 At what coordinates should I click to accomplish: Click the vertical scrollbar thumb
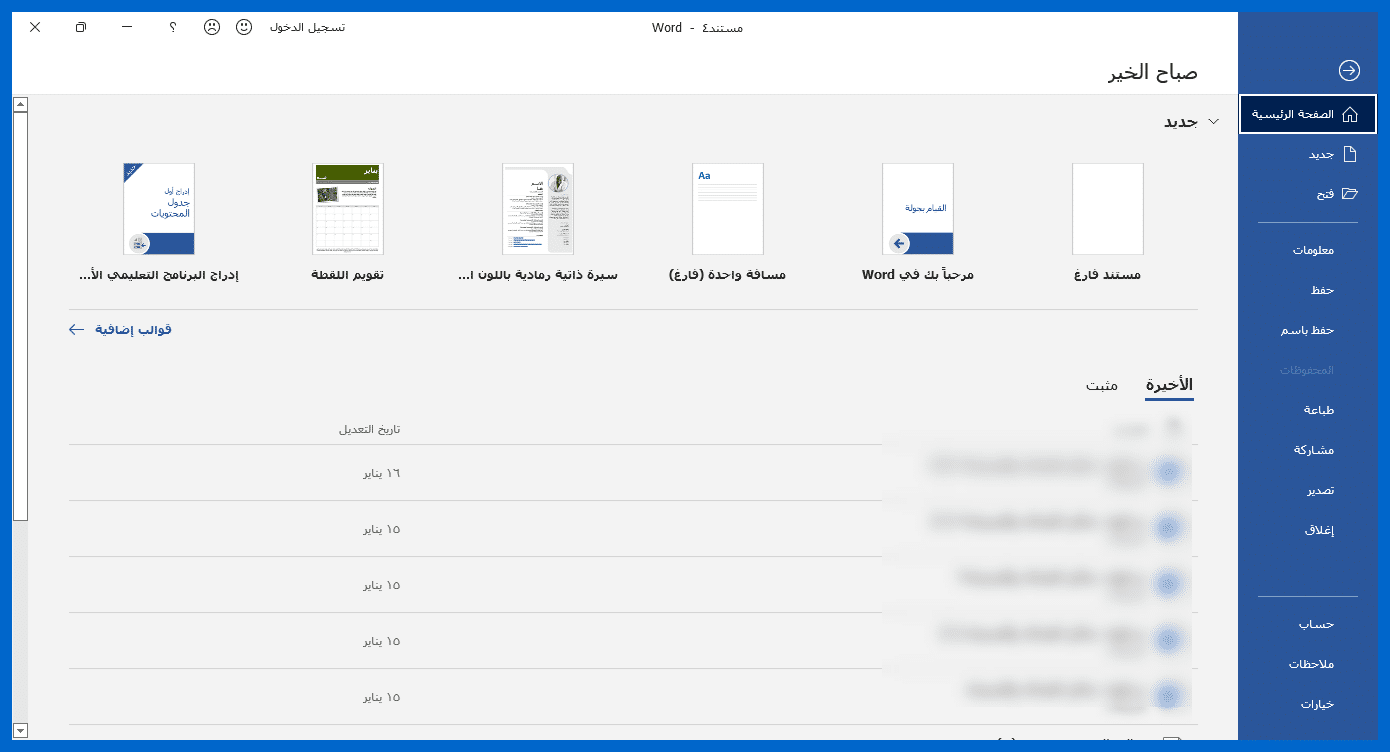coord(20,316)
